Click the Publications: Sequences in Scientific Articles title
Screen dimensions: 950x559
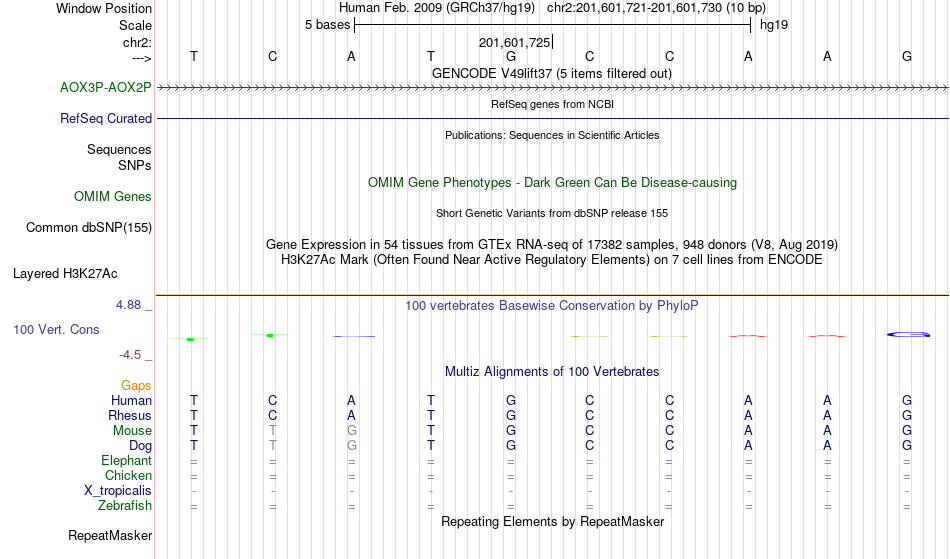click(x=552, y=135)
